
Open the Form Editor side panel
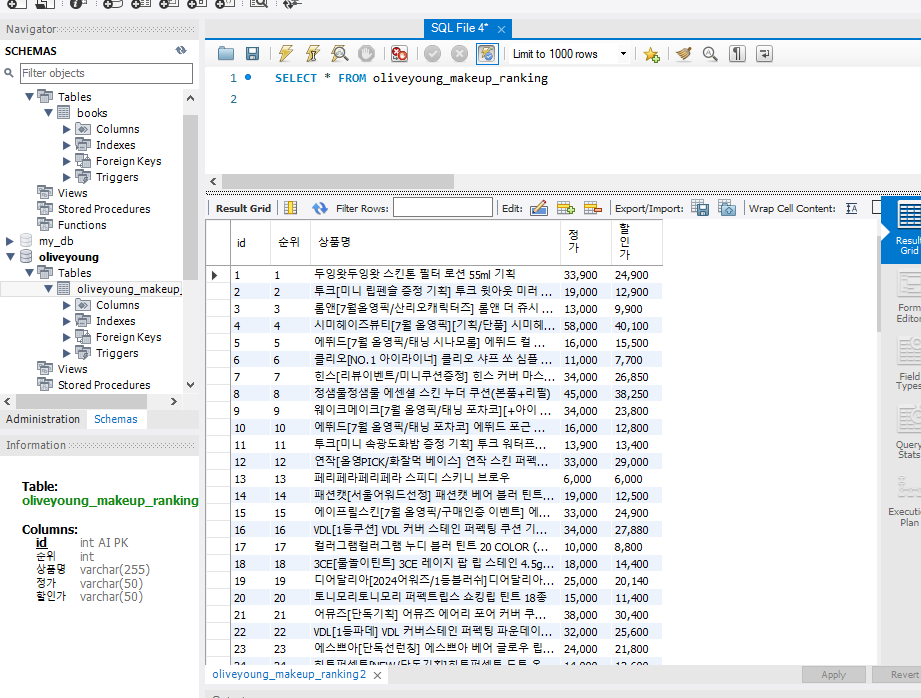click(x=908, y=298)
